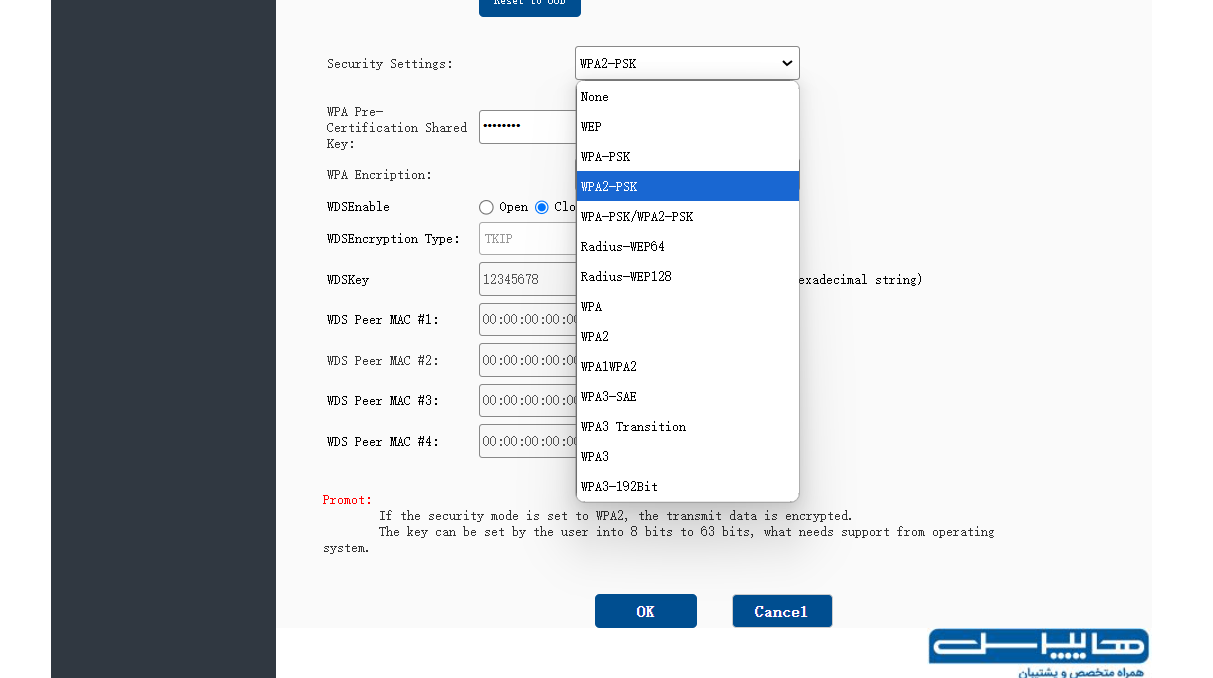The width and height of the screenshot is (1213, 678).
Task: Click the Security Settings dropdown arrow
Action: 787,63
